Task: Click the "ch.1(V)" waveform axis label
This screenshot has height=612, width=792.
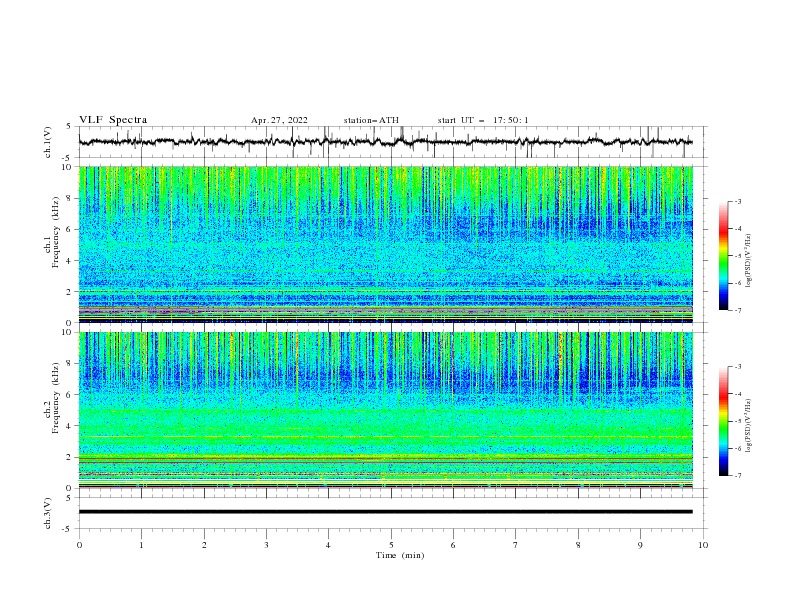Action: [48, 142]
